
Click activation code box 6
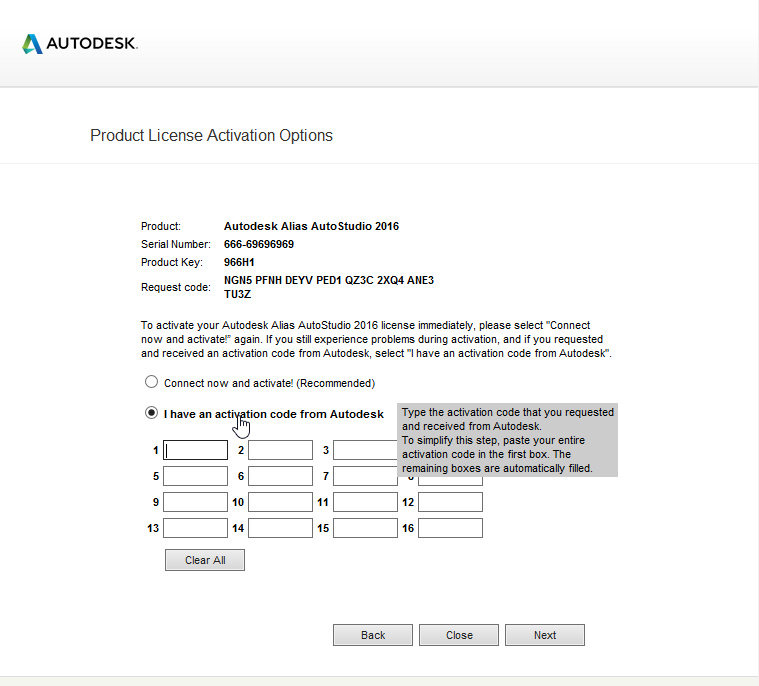point(280,476)
